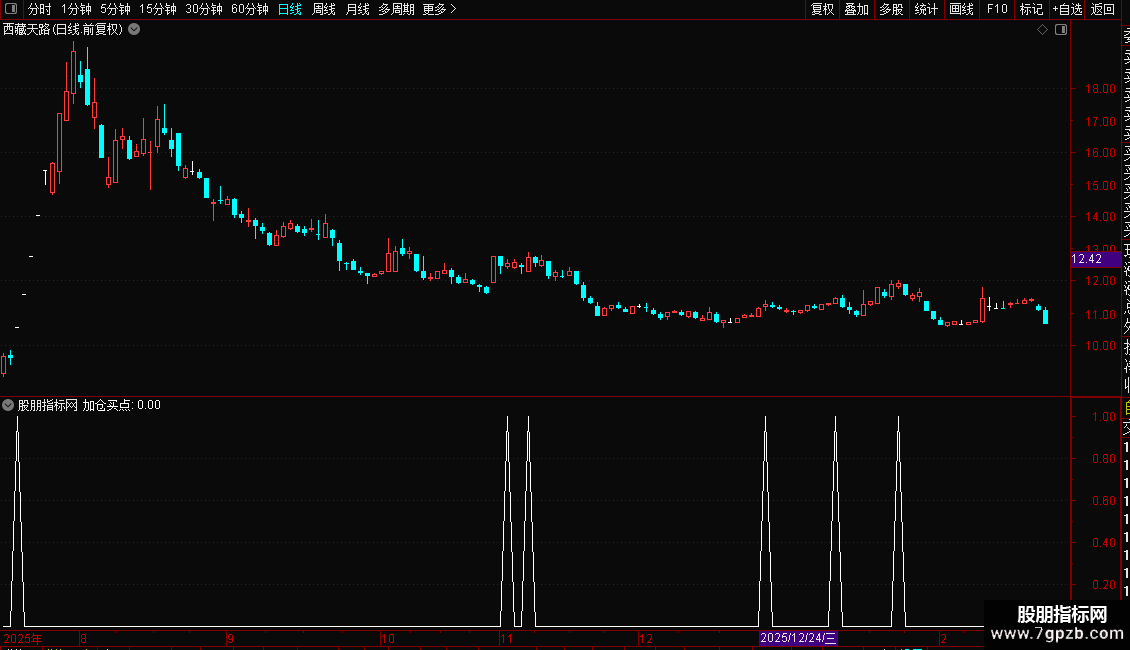Viewport: 1130px width, 650px height.
Task: Select the 1分钟 period tab
Action: click(x=76, y=9)
